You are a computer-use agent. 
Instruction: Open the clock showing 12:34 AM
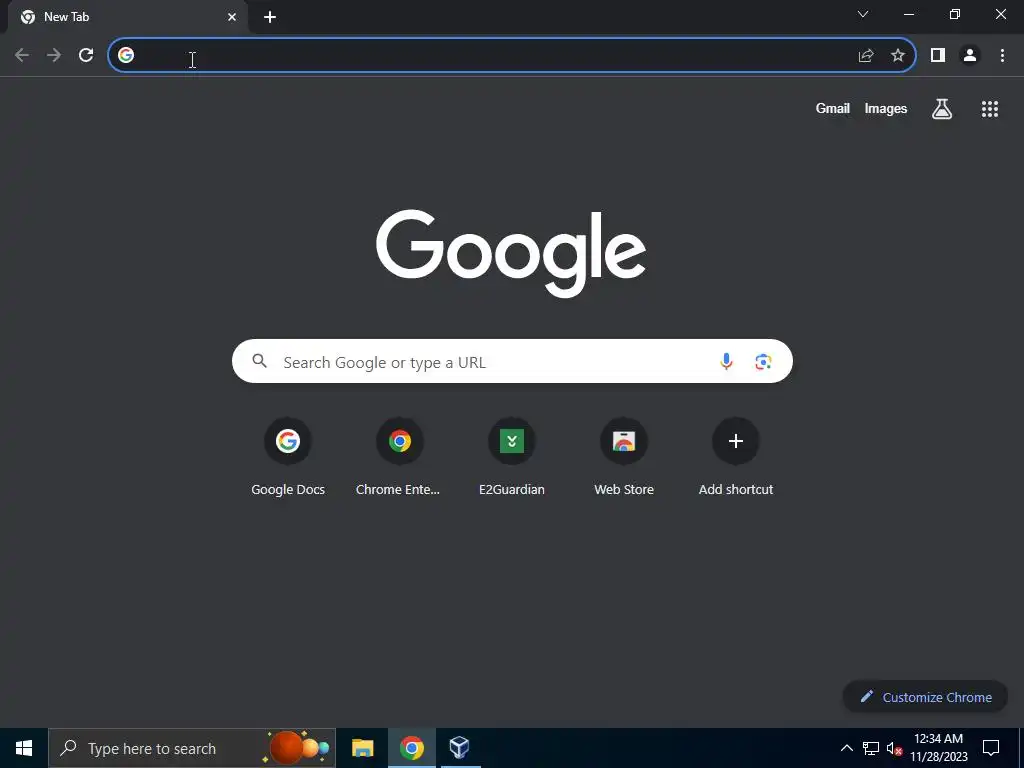(x=939, y=748)
